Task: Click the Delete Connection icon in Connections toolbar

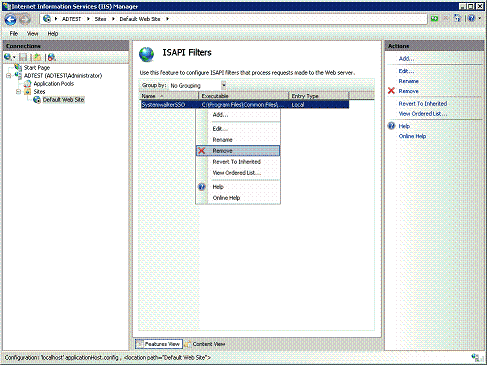Action: point(52,57)
